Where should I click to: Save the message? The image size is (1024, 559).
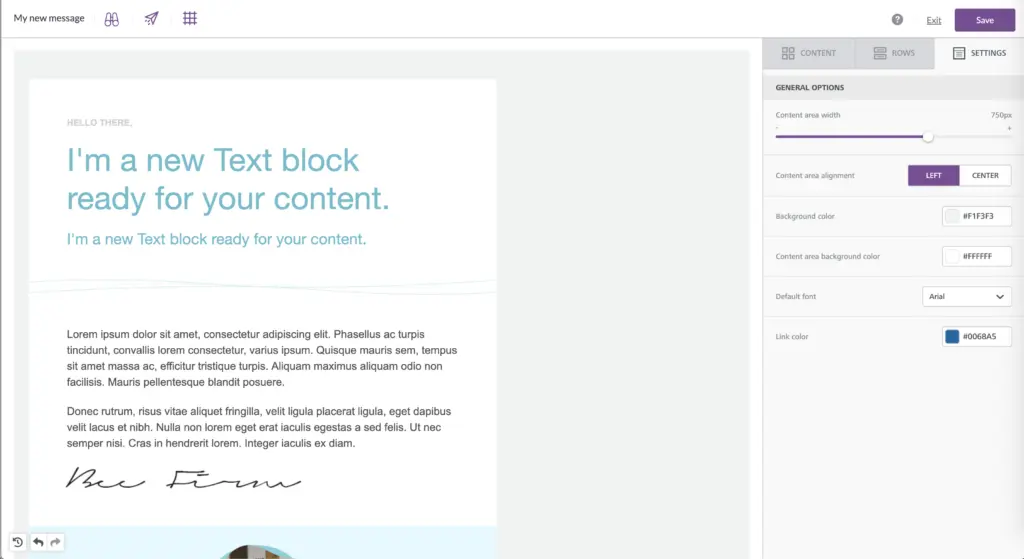pyautogui.click(x=985, y=20)
